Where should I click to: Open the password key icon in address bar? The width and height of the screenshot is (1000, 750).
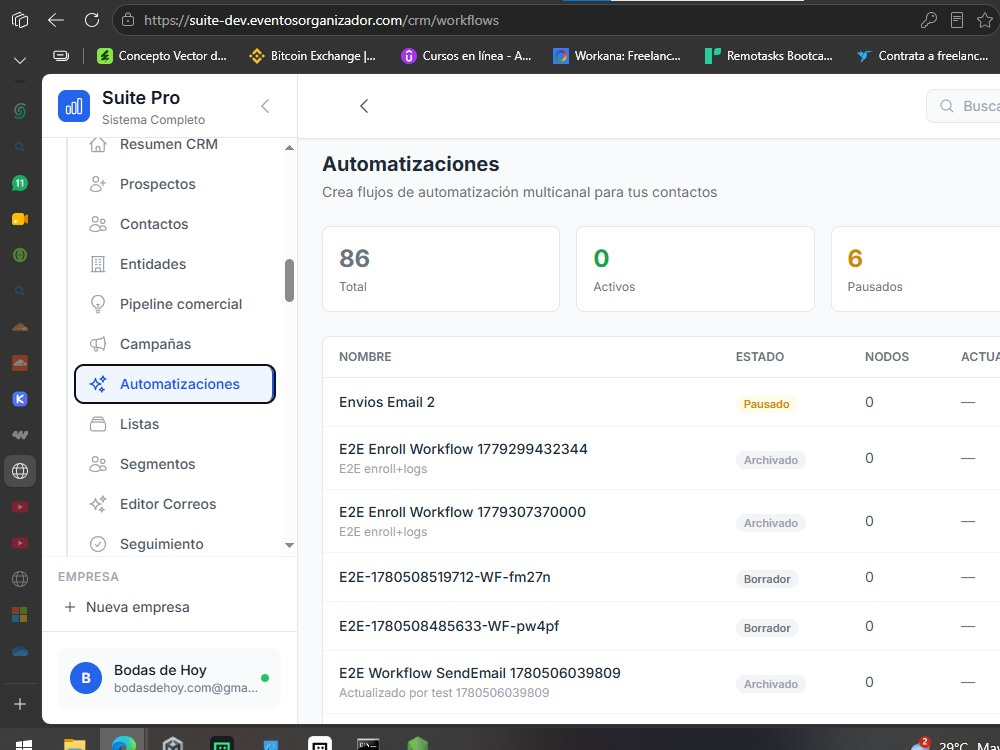pyautogui.click(x=929, y=20)
